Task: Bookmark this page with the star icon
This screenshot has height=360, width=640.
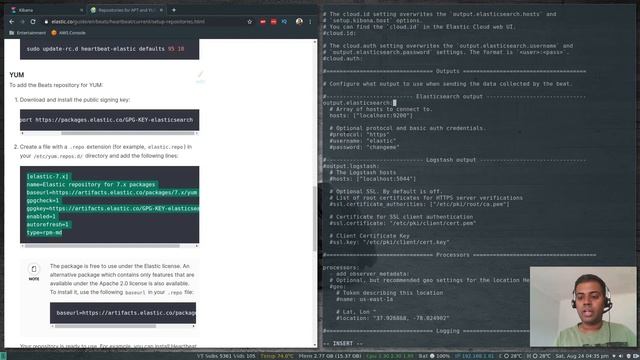Action: 250,22
